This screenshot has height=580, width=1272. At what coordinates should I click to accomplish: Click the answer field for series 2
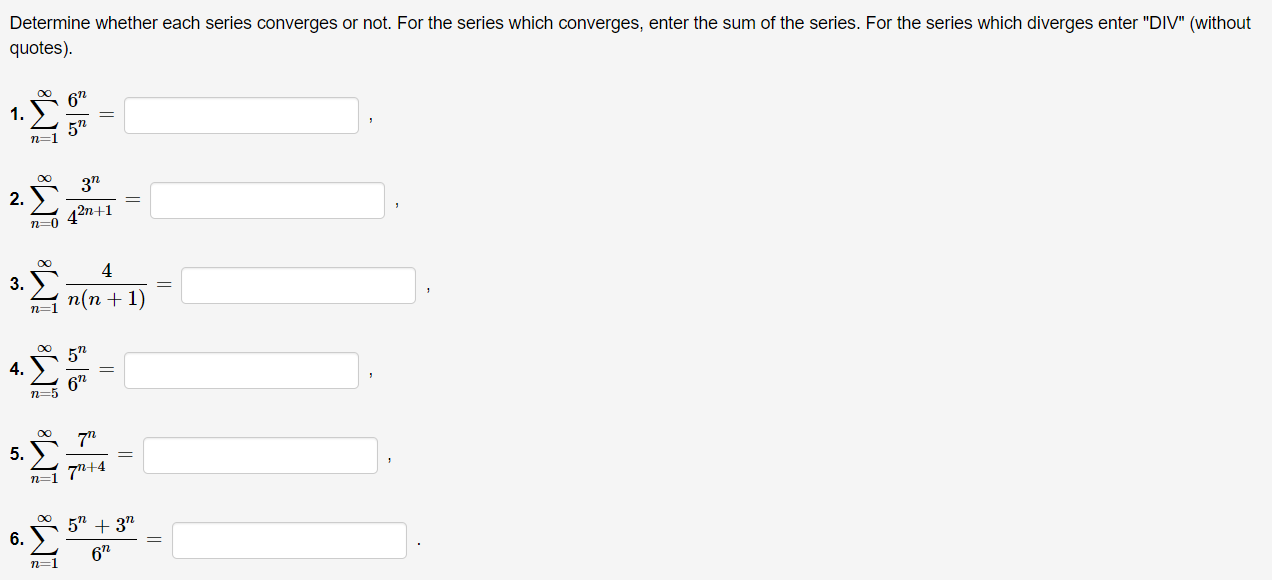point(267,200)
